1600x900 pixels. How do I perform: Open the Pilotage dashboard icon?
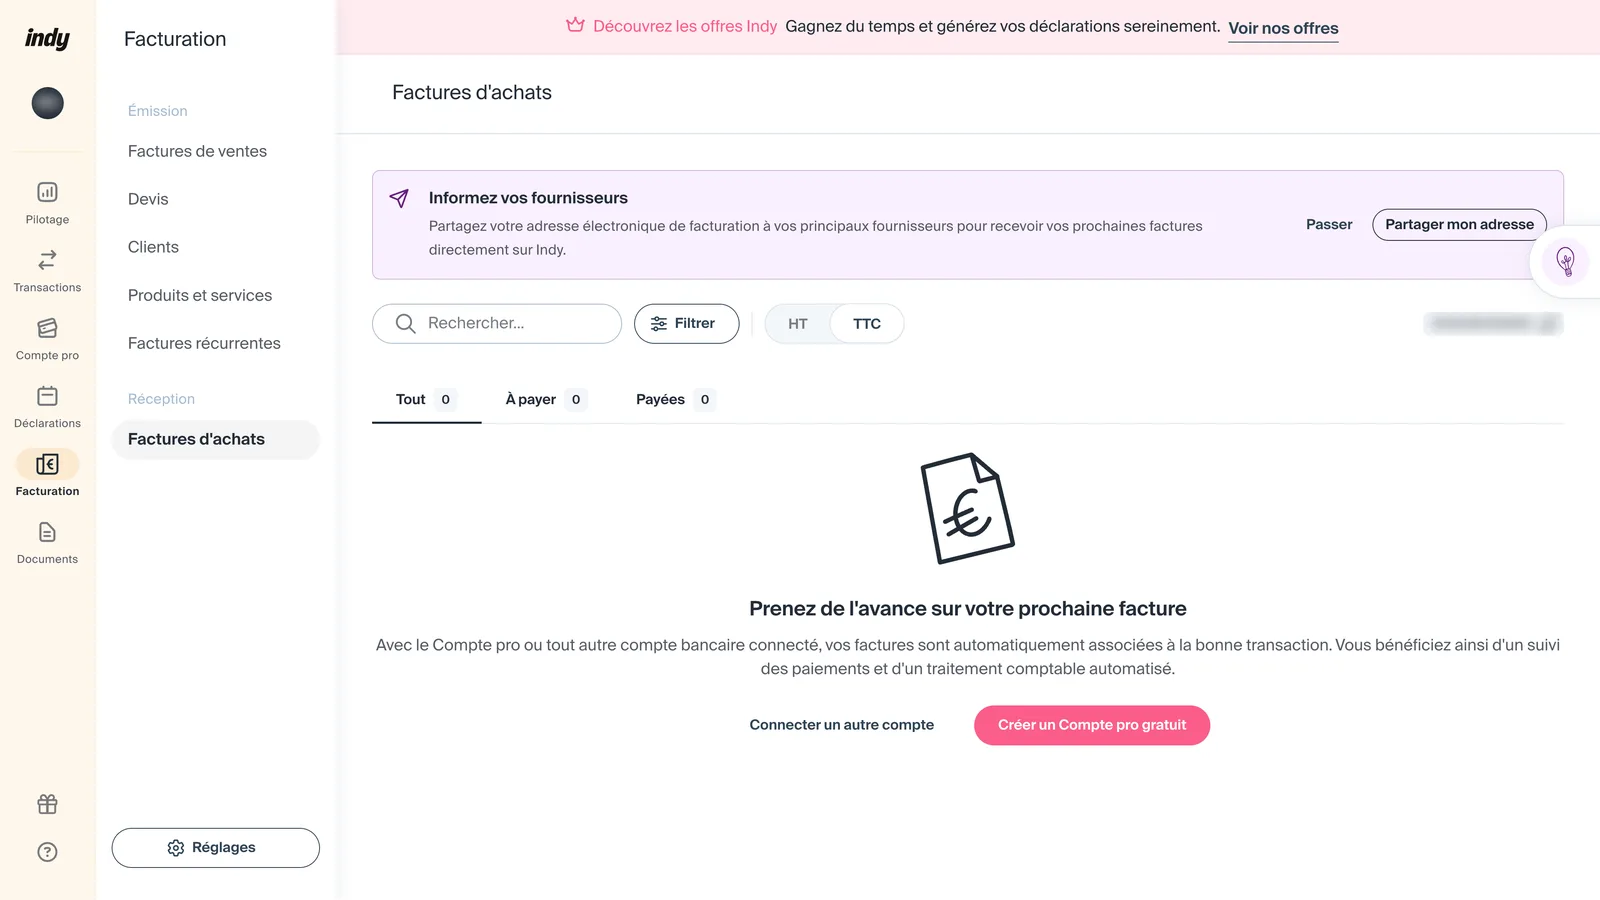pyautogui.click(x=47, y=192)
